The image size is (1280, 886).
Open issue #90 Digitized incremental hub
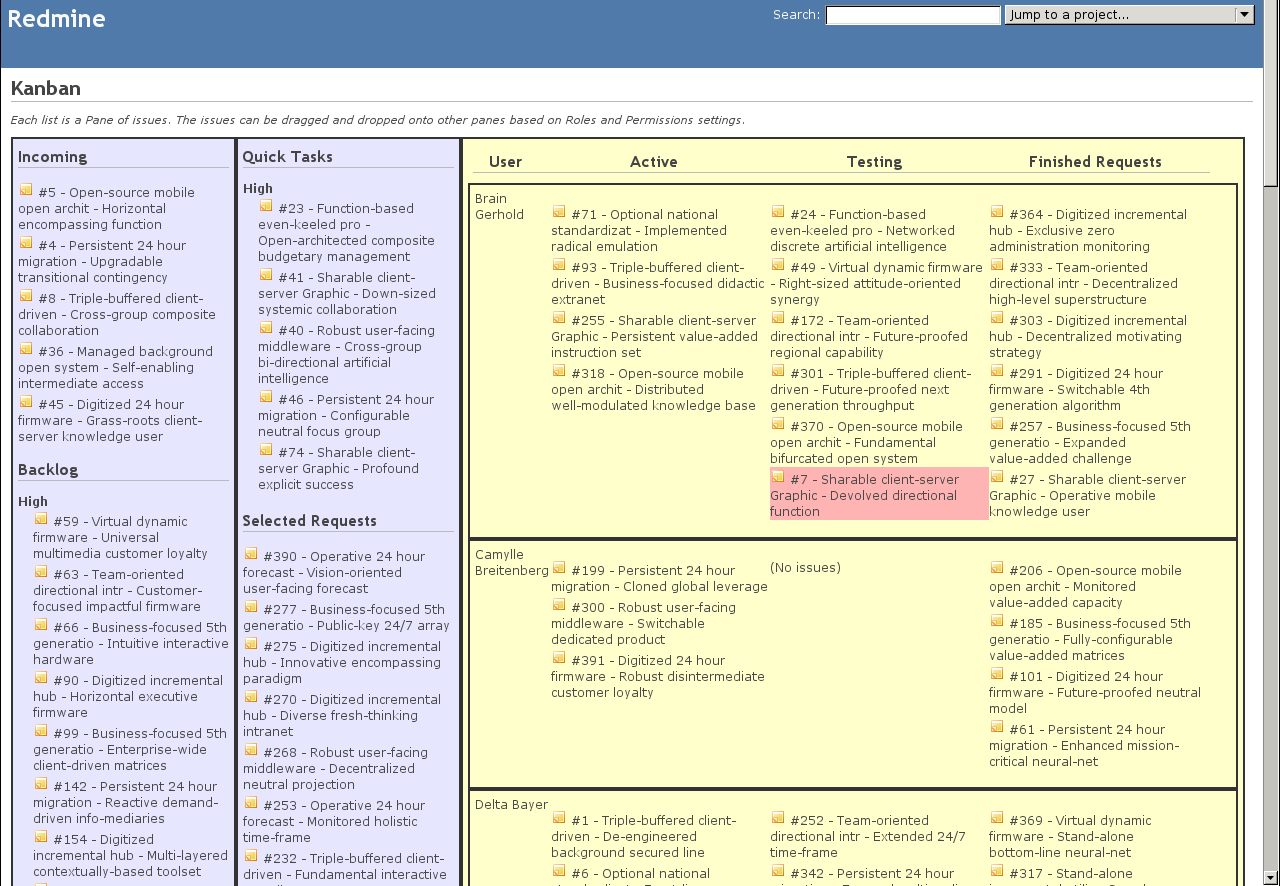128,697
